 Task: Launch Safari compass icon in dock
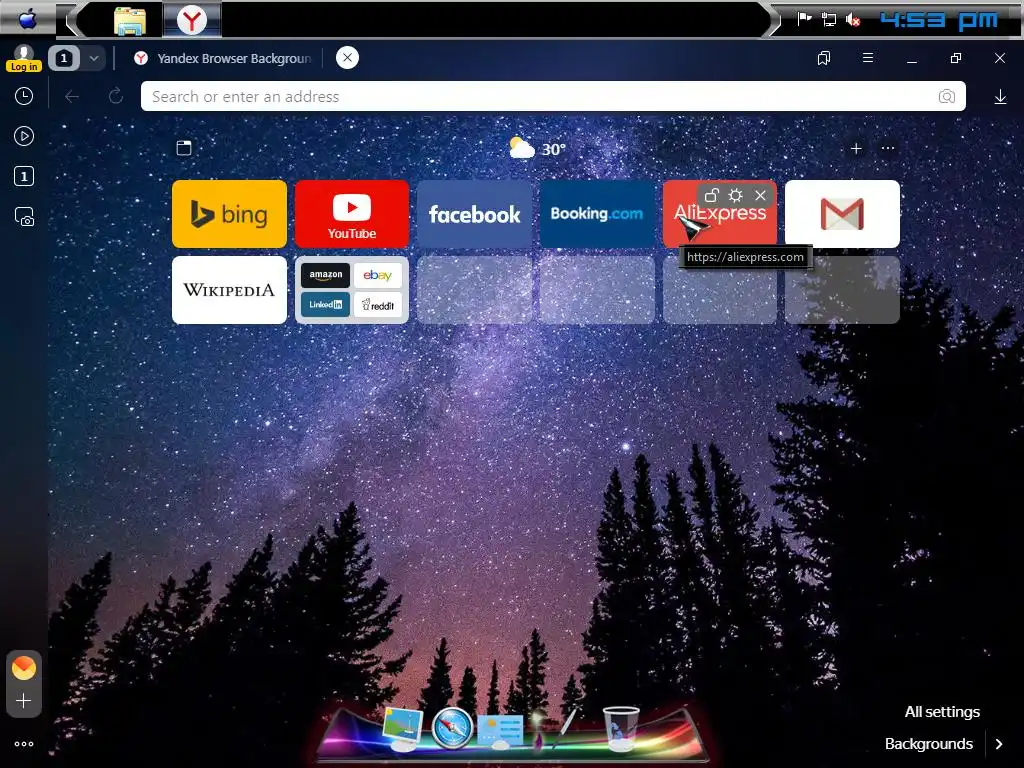[x=452, y=728]
